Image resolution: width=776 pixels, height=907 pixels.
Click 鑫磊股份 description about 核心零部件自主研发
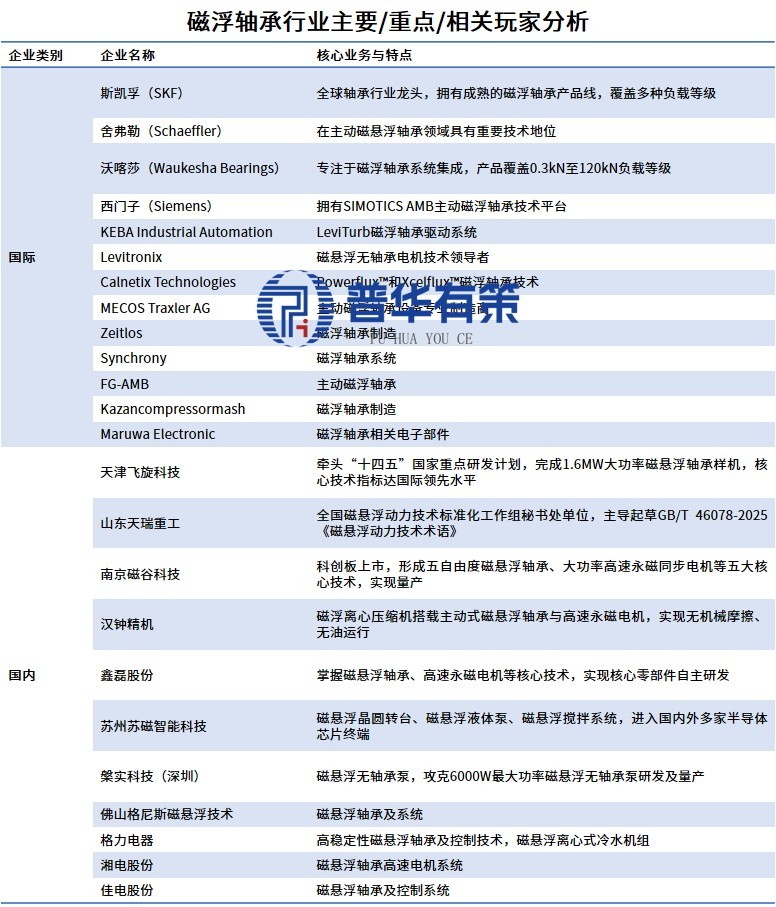pos(523,675)
